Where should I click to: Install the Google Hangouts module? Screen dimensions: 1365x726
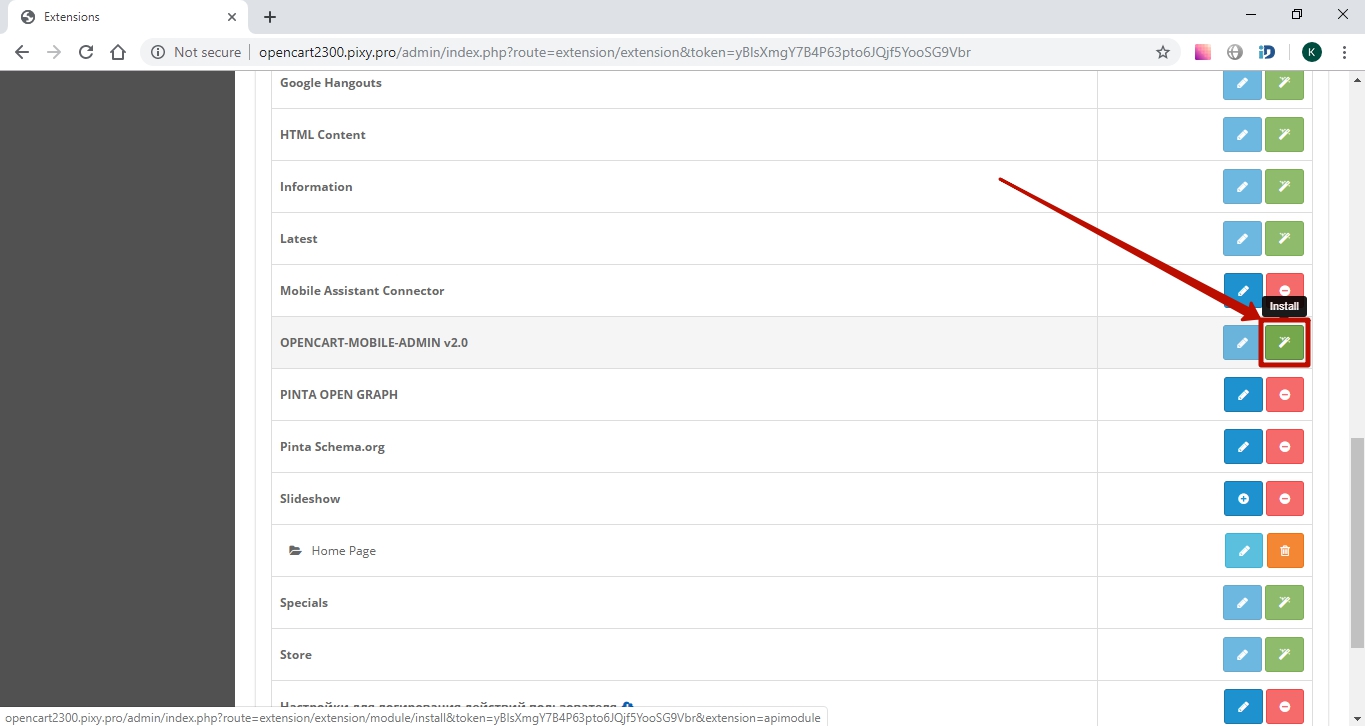coord(1284,83)
